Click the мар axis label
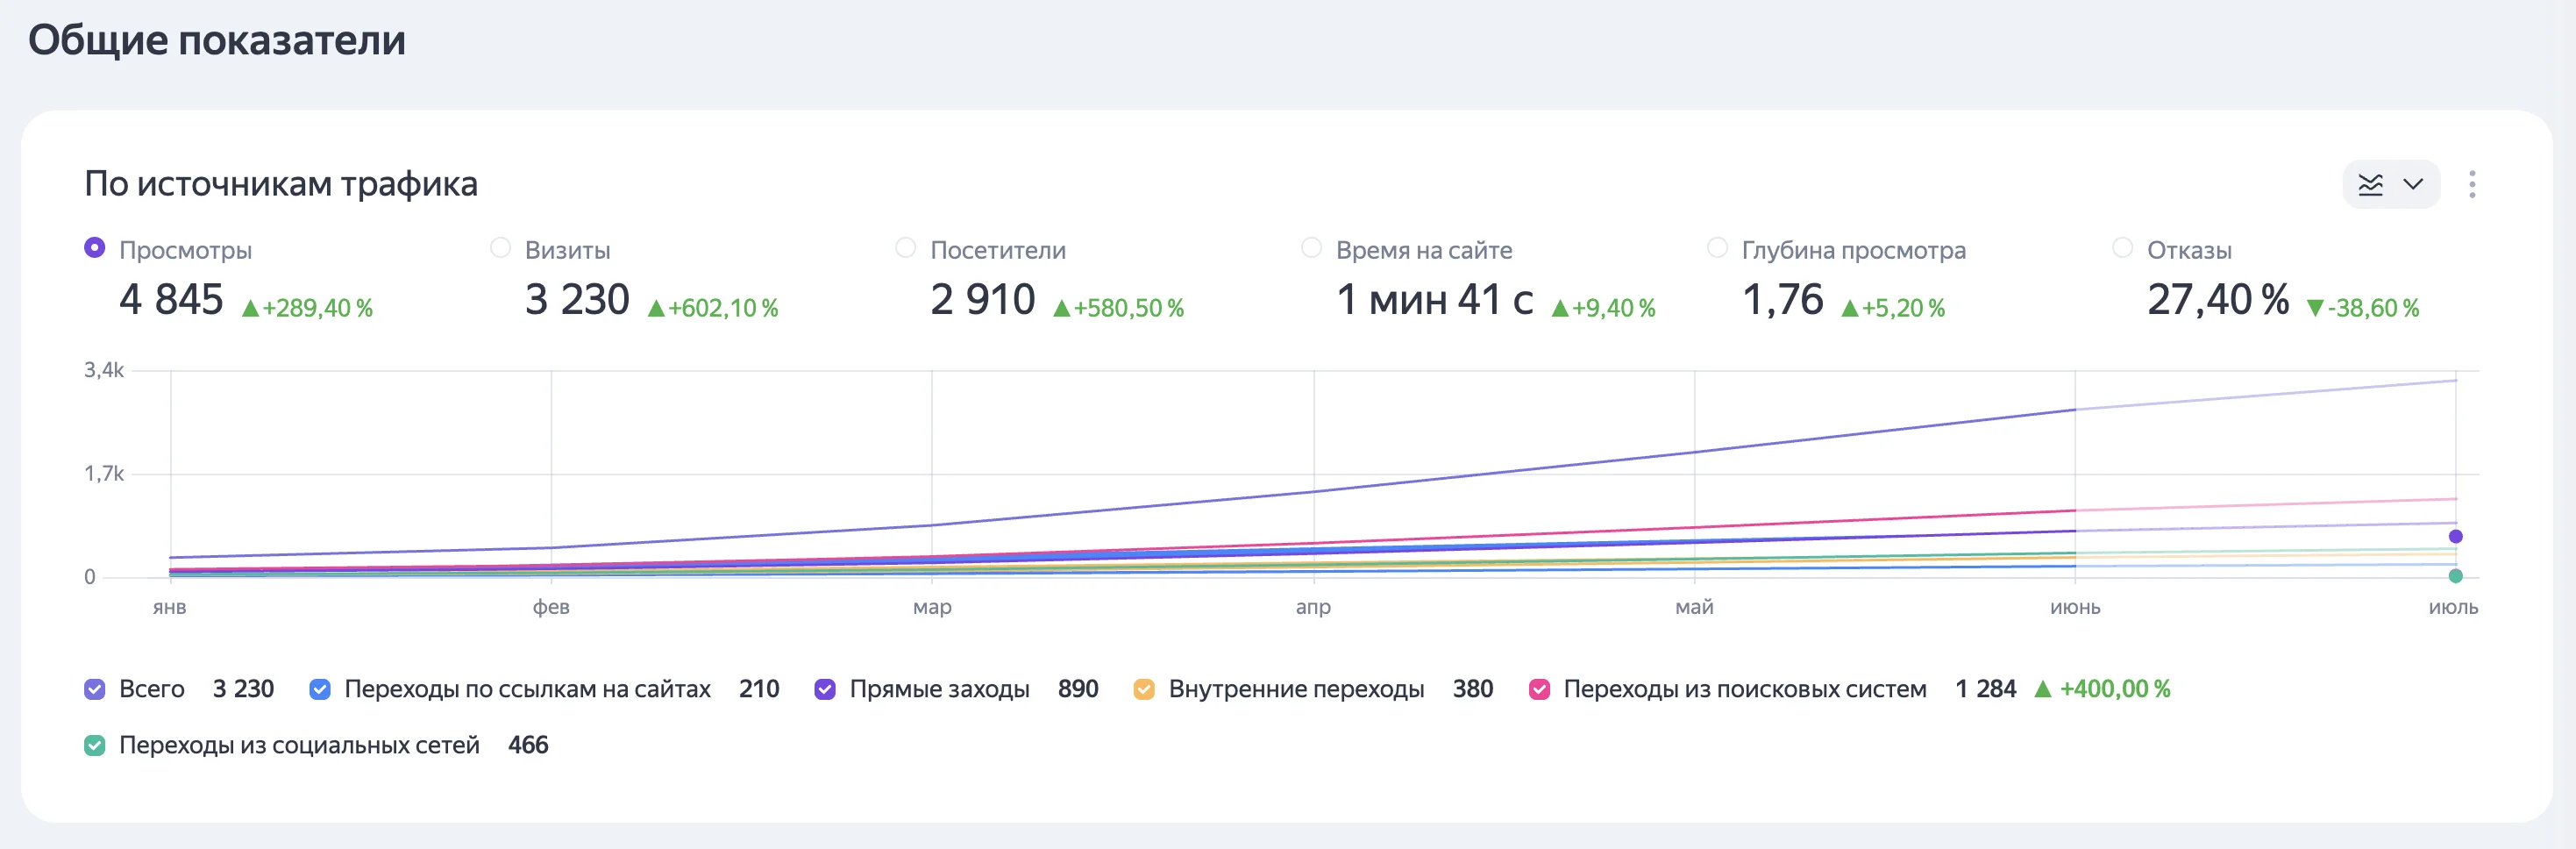Screen dimensions: 2576x849 point(932,607)
